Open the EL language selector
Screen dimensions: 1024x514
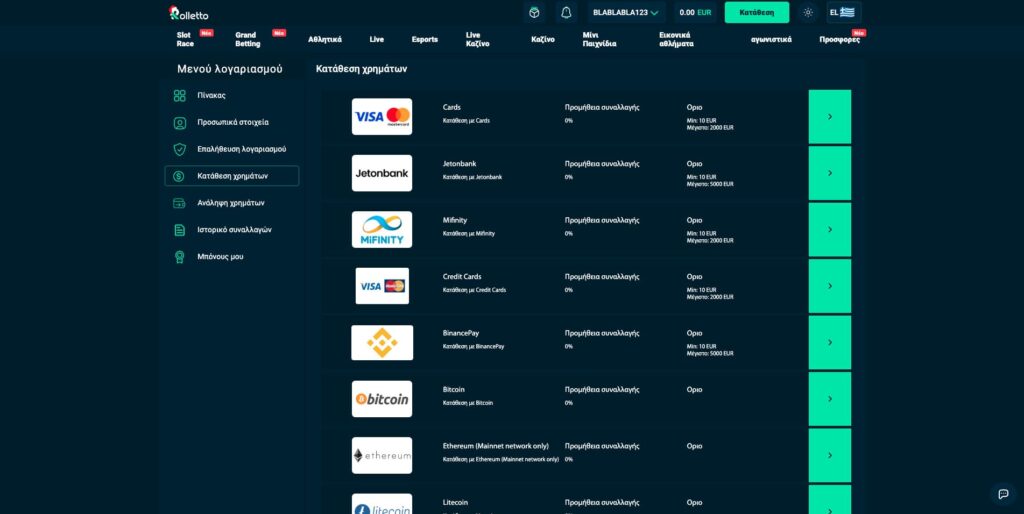click(841, 12)
